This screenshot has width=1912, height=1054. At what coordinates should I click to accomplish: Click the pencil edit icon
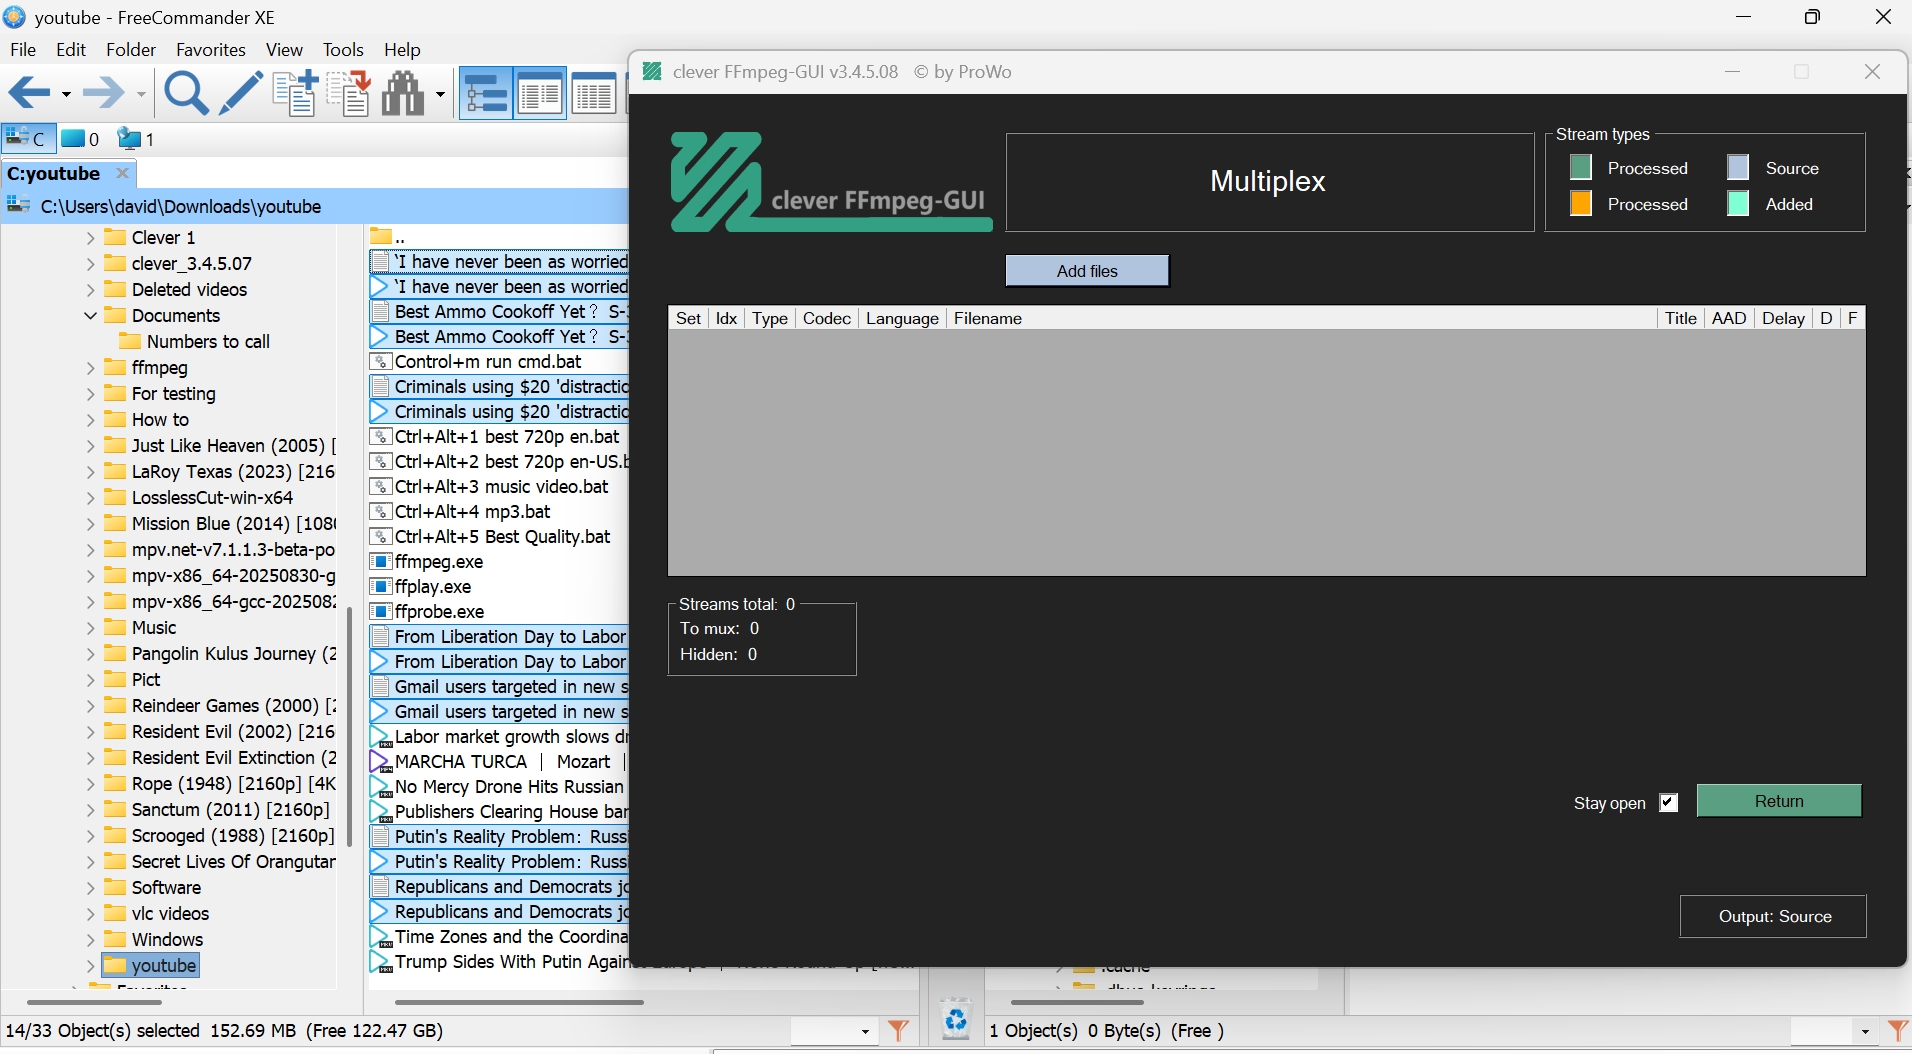(240, 94)
